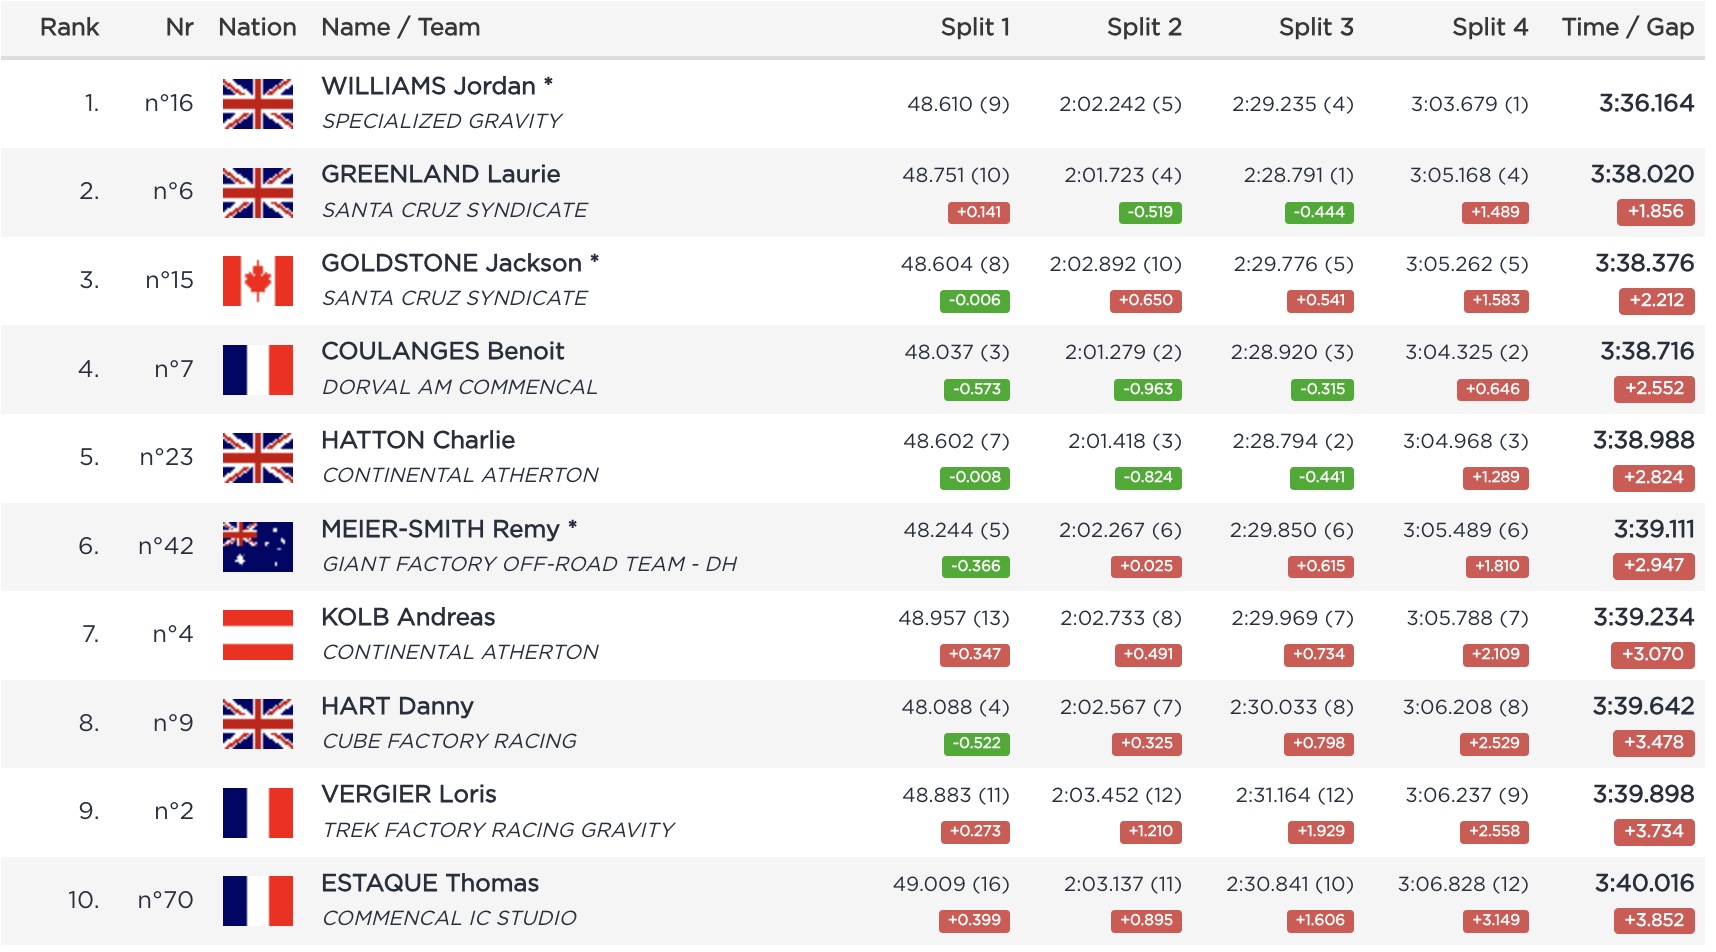The width and height of the screenshot is (1716, 952).
Task: Click the Austrian flag next to Kolb
Action: 257,635
